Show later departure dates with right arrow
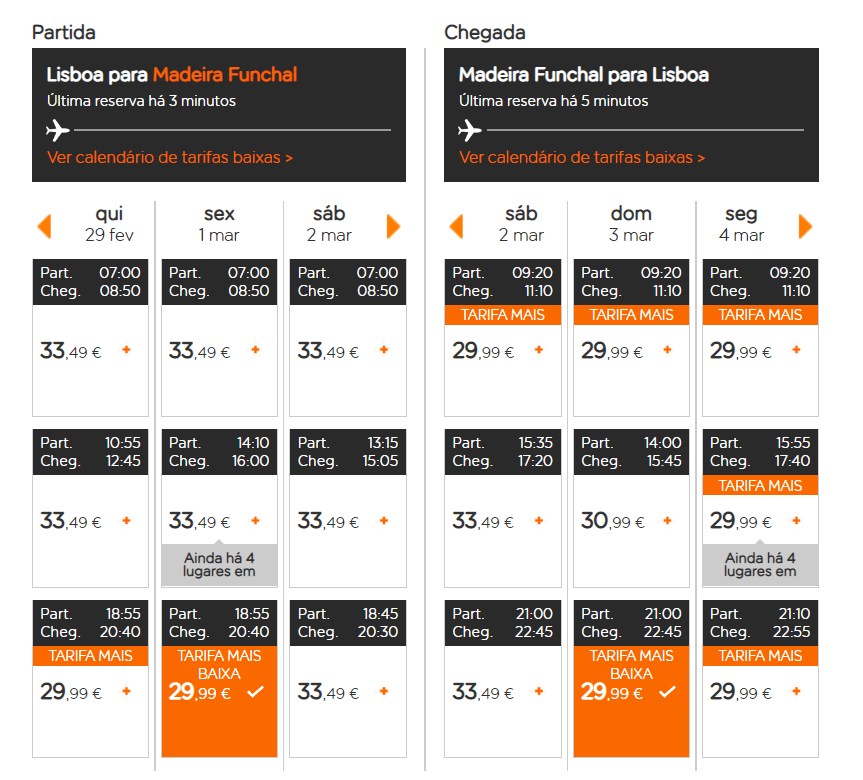Screen dimensions: 863x780 point(393,226)
